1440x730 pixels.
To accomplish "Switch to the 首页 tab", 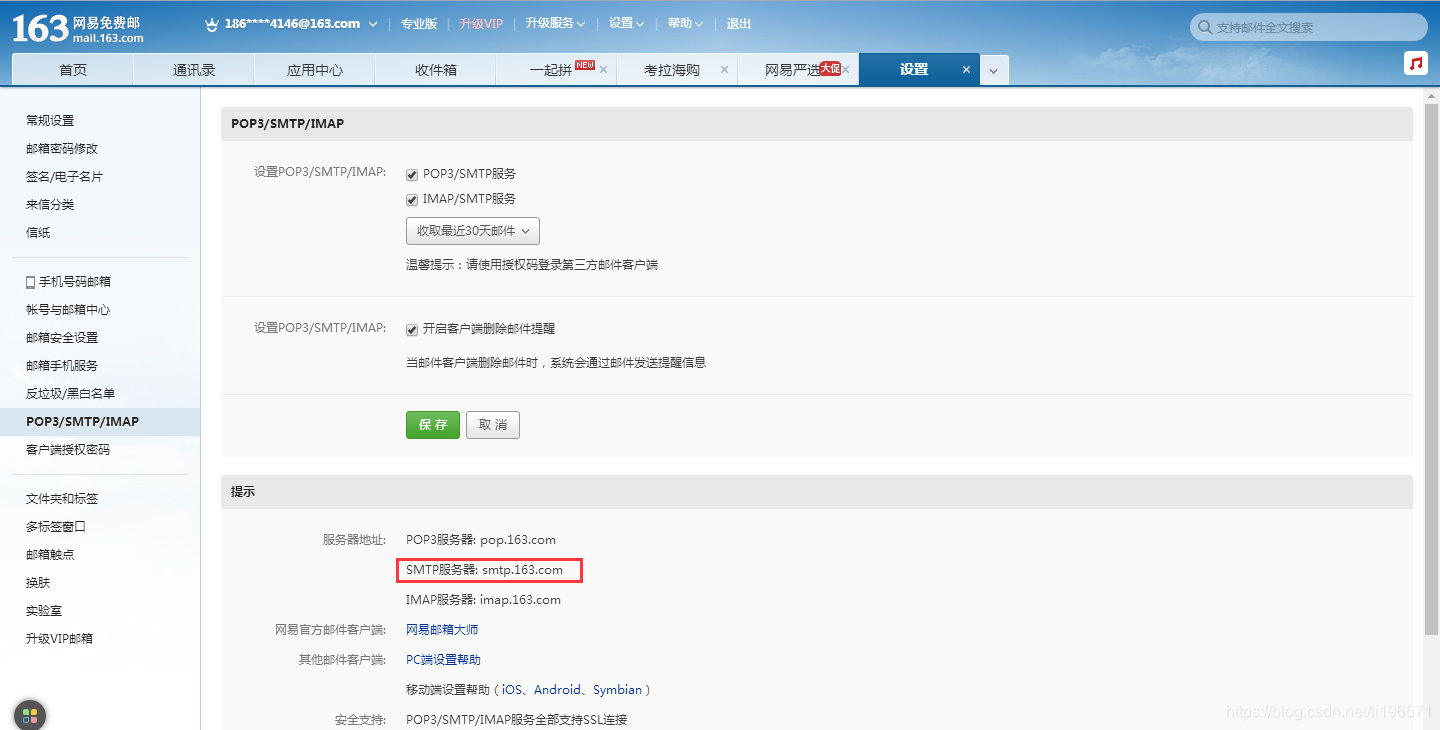I will 73,70.
